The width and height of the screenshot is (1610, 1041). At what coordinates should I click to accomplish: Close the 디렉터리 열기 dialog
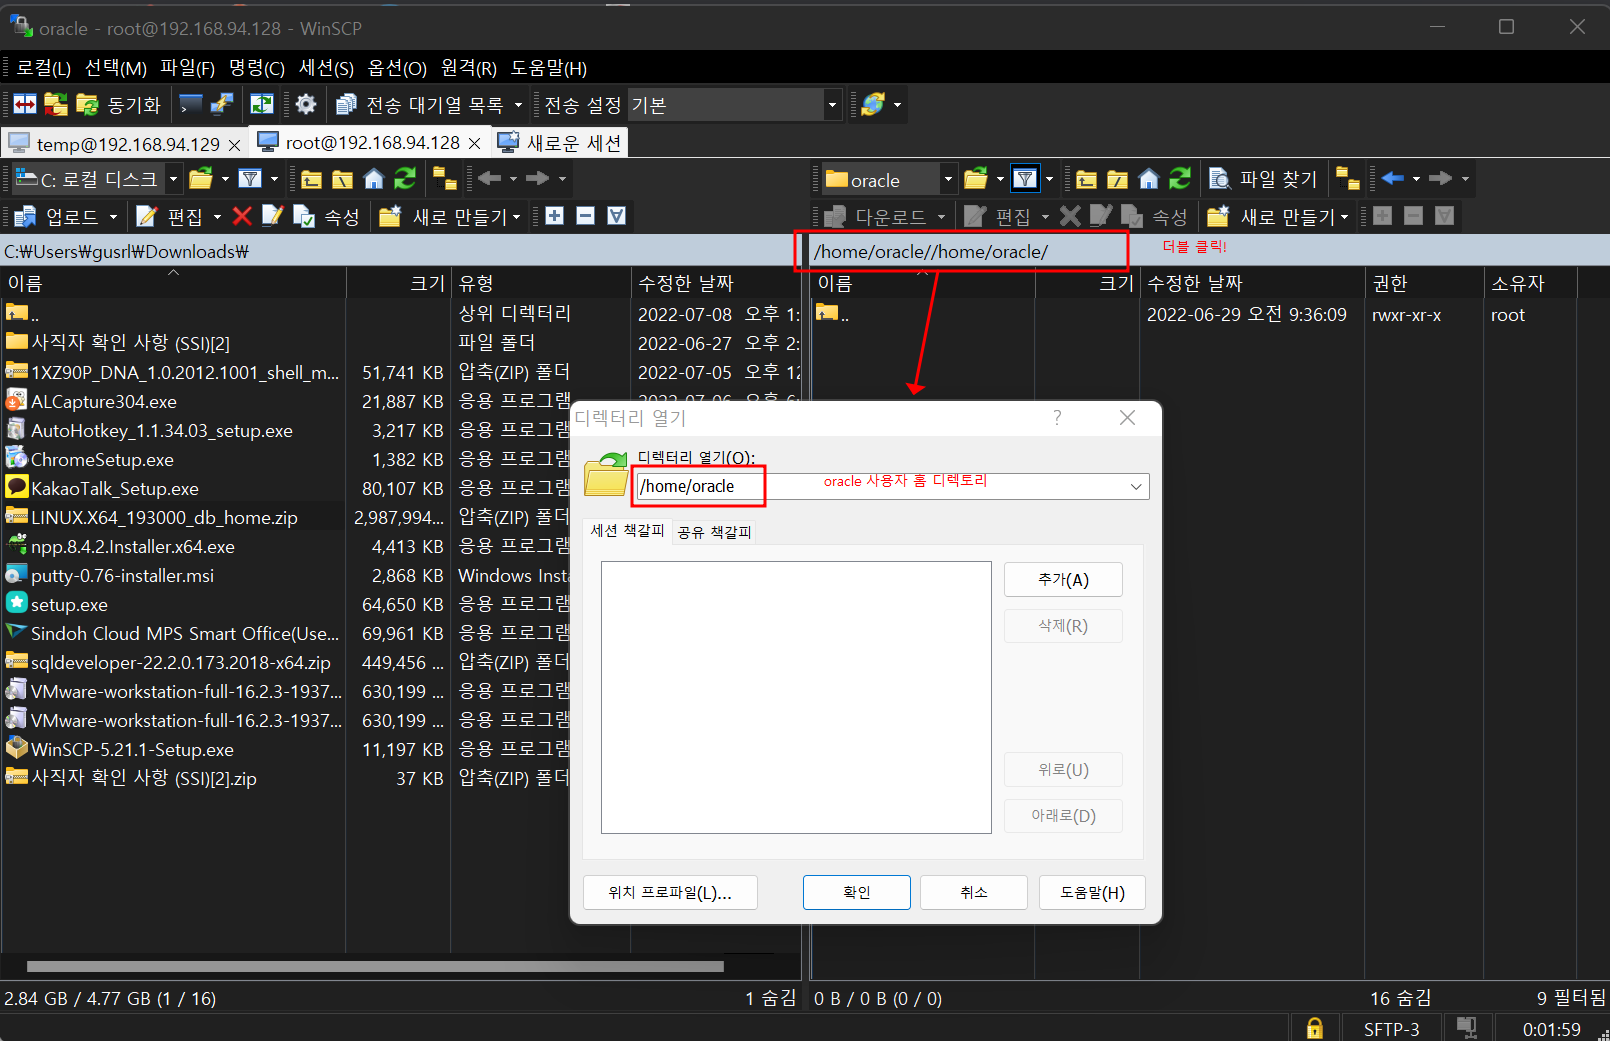[1127, 418]
